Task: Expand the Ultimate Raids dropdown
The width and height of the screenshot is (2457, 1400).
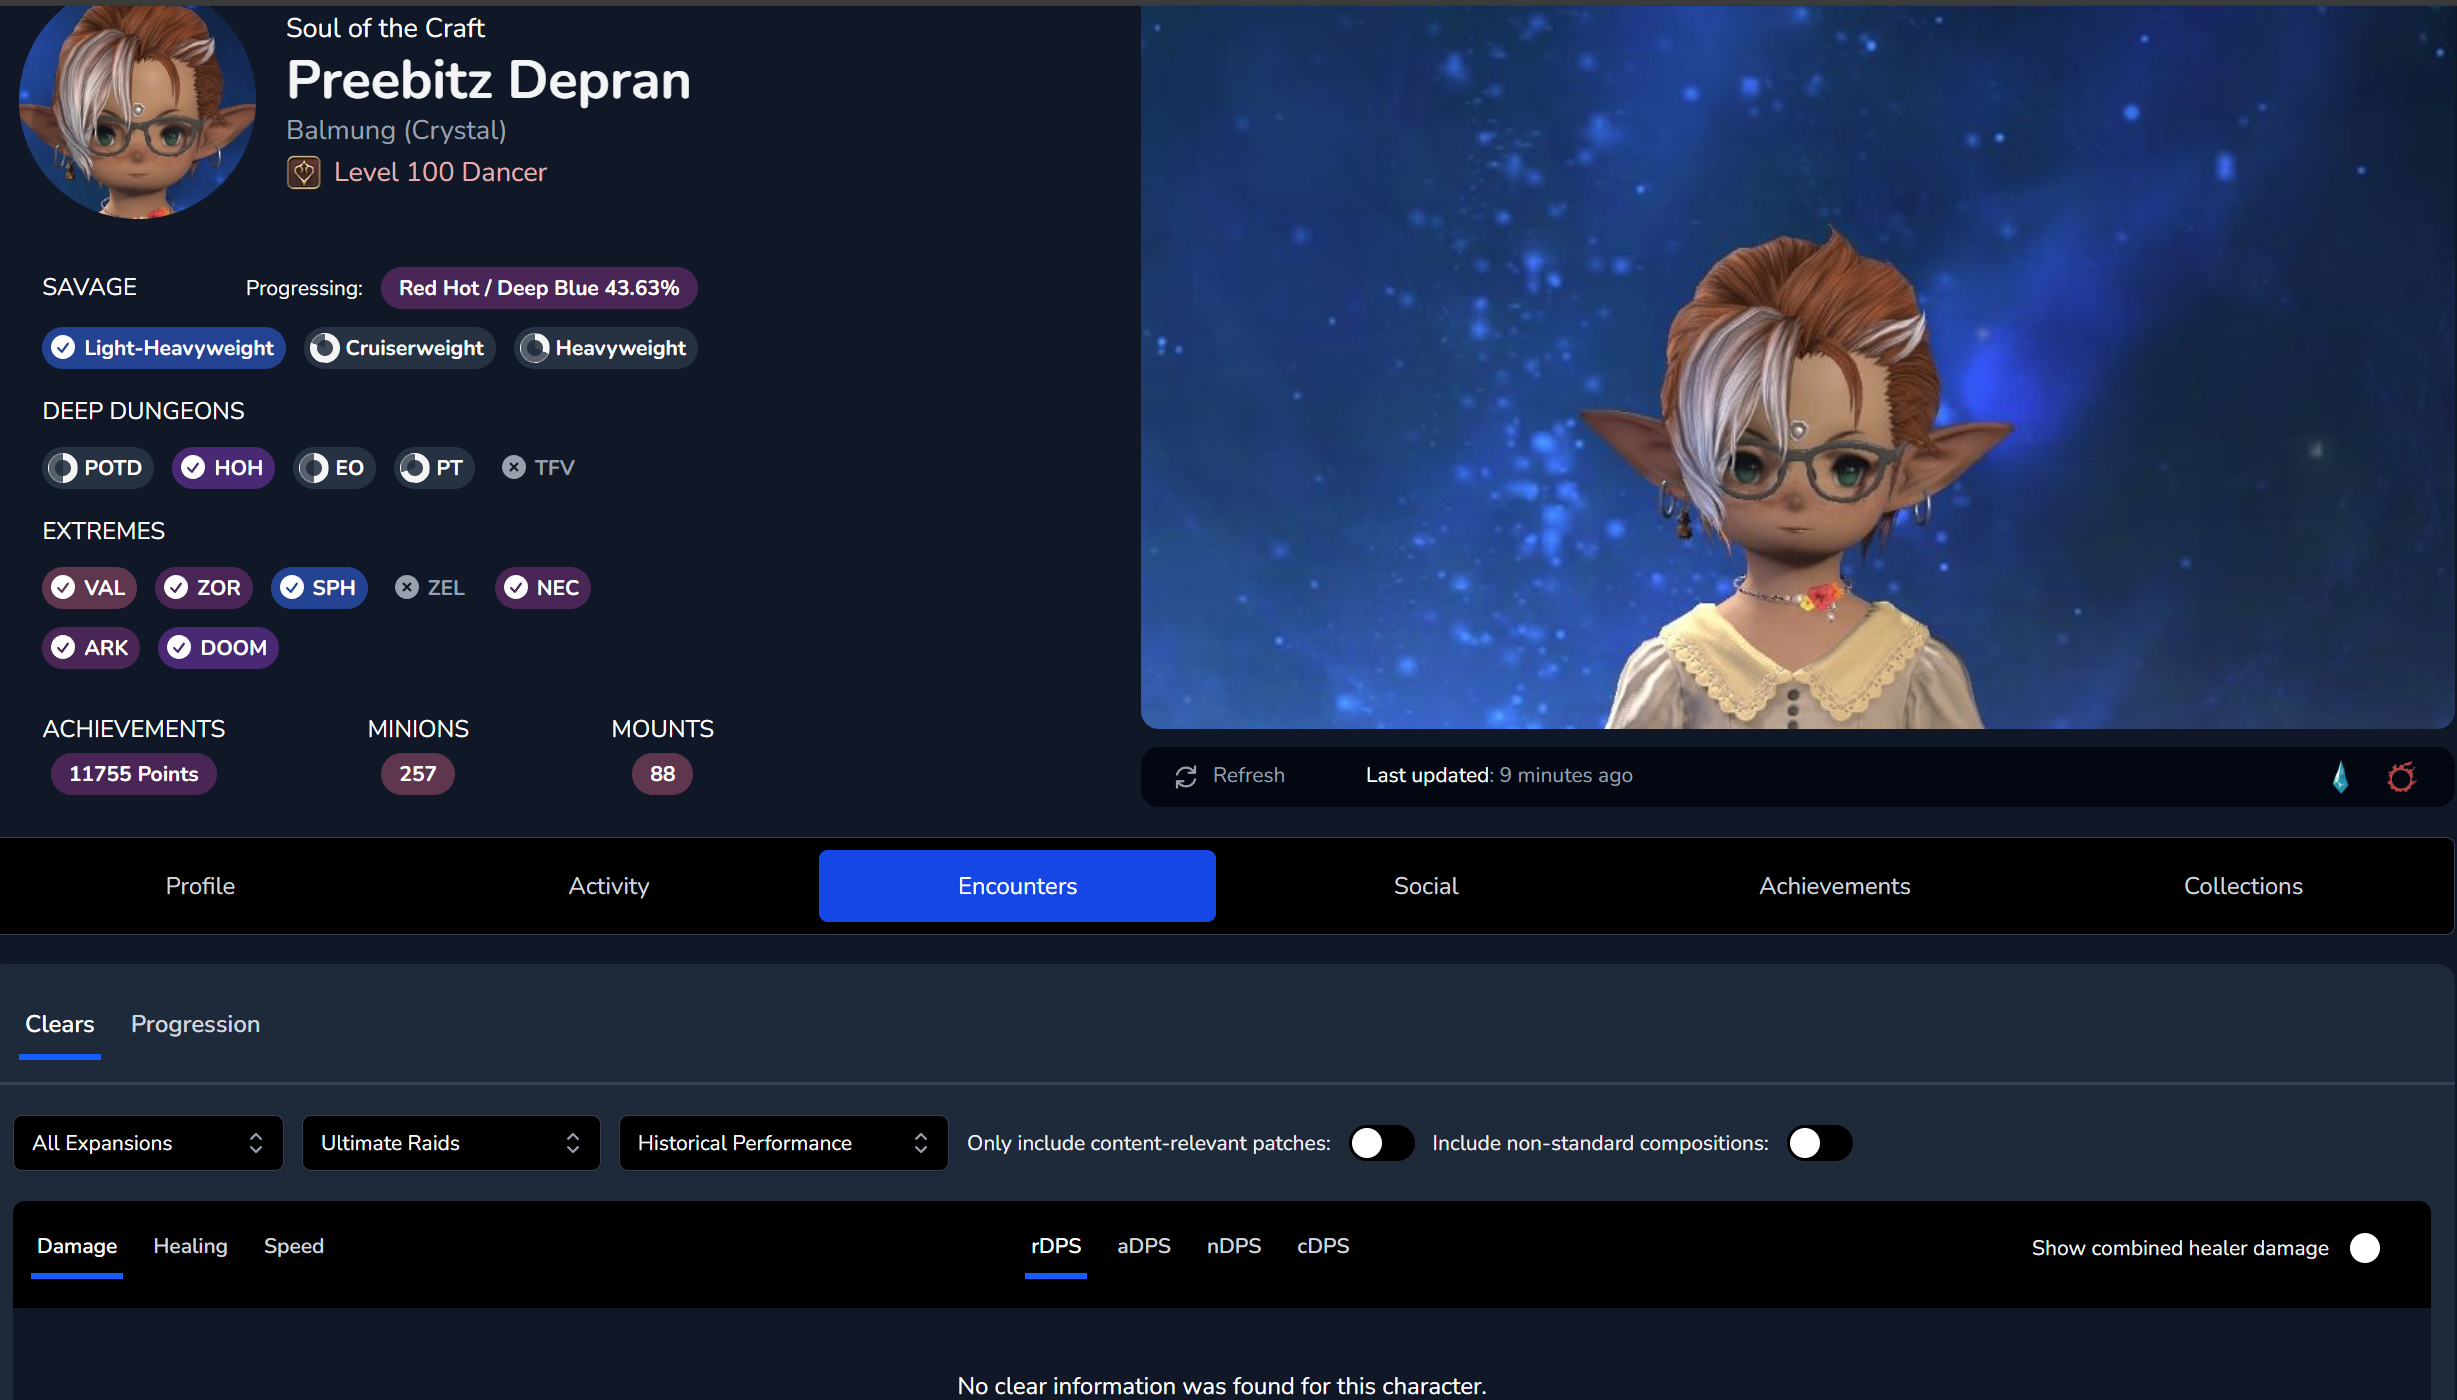Action: [x=451, y=1143]
